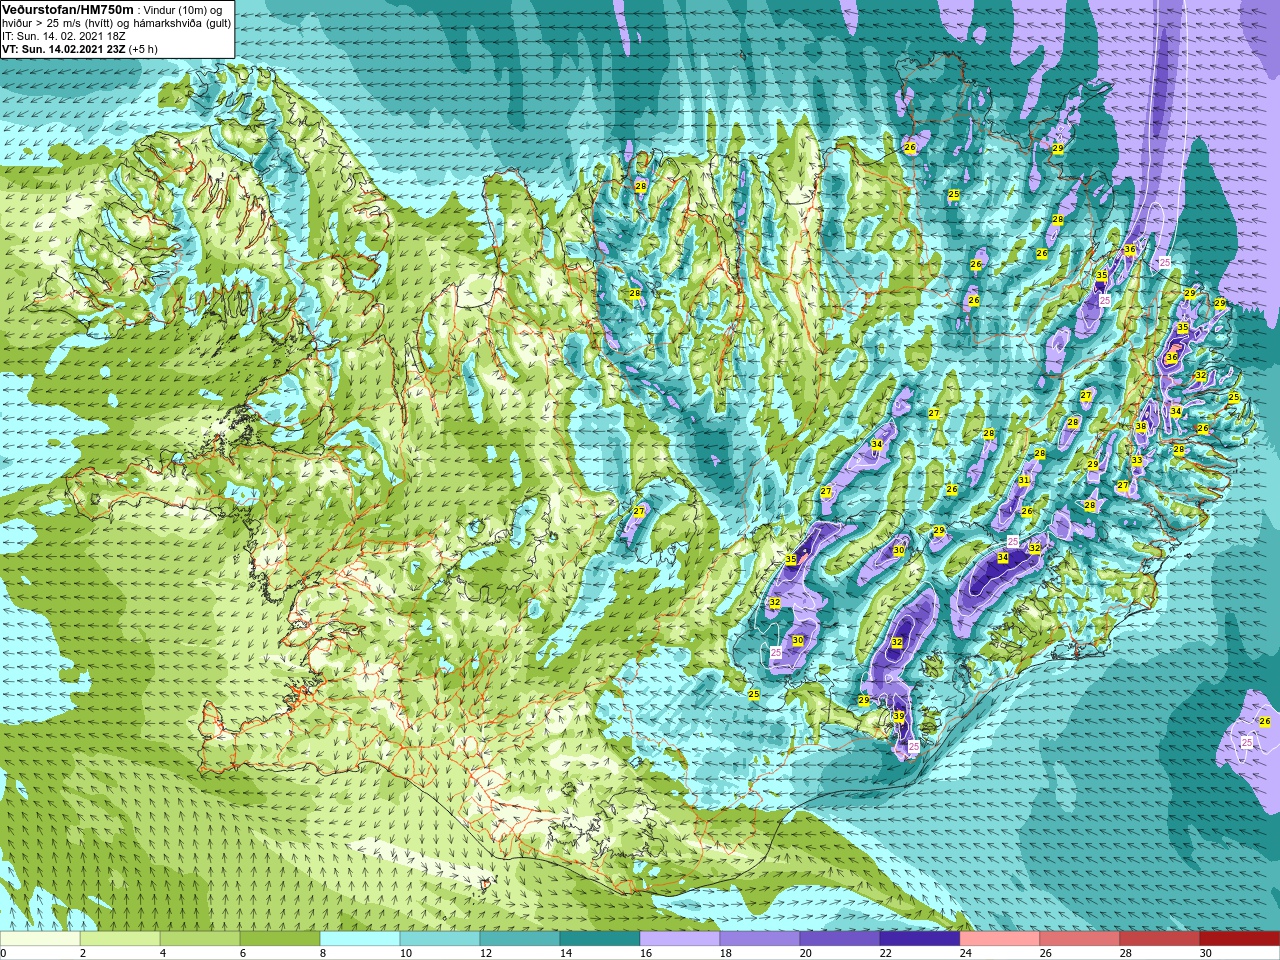
Task: Click the yellow max gust label 39
Action: 899,716
